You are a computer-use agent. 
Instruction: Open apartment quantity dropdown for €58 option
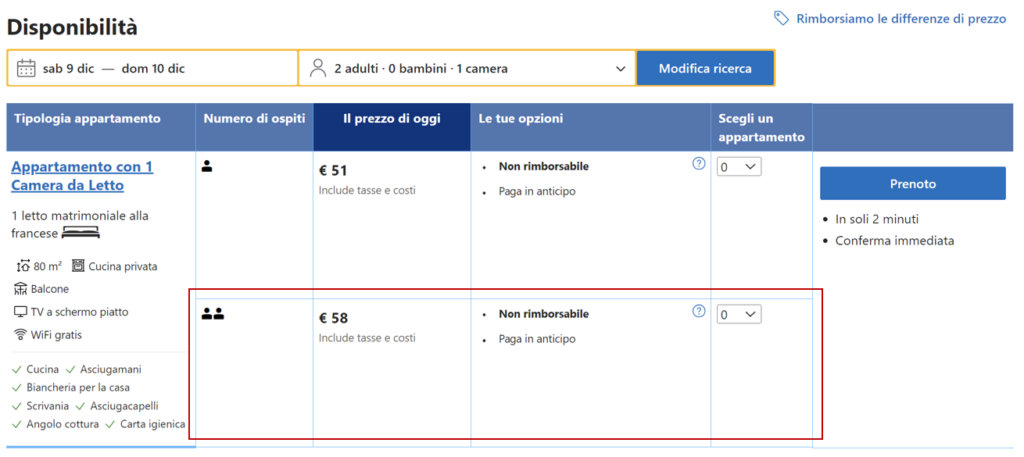tap(739, 315)
